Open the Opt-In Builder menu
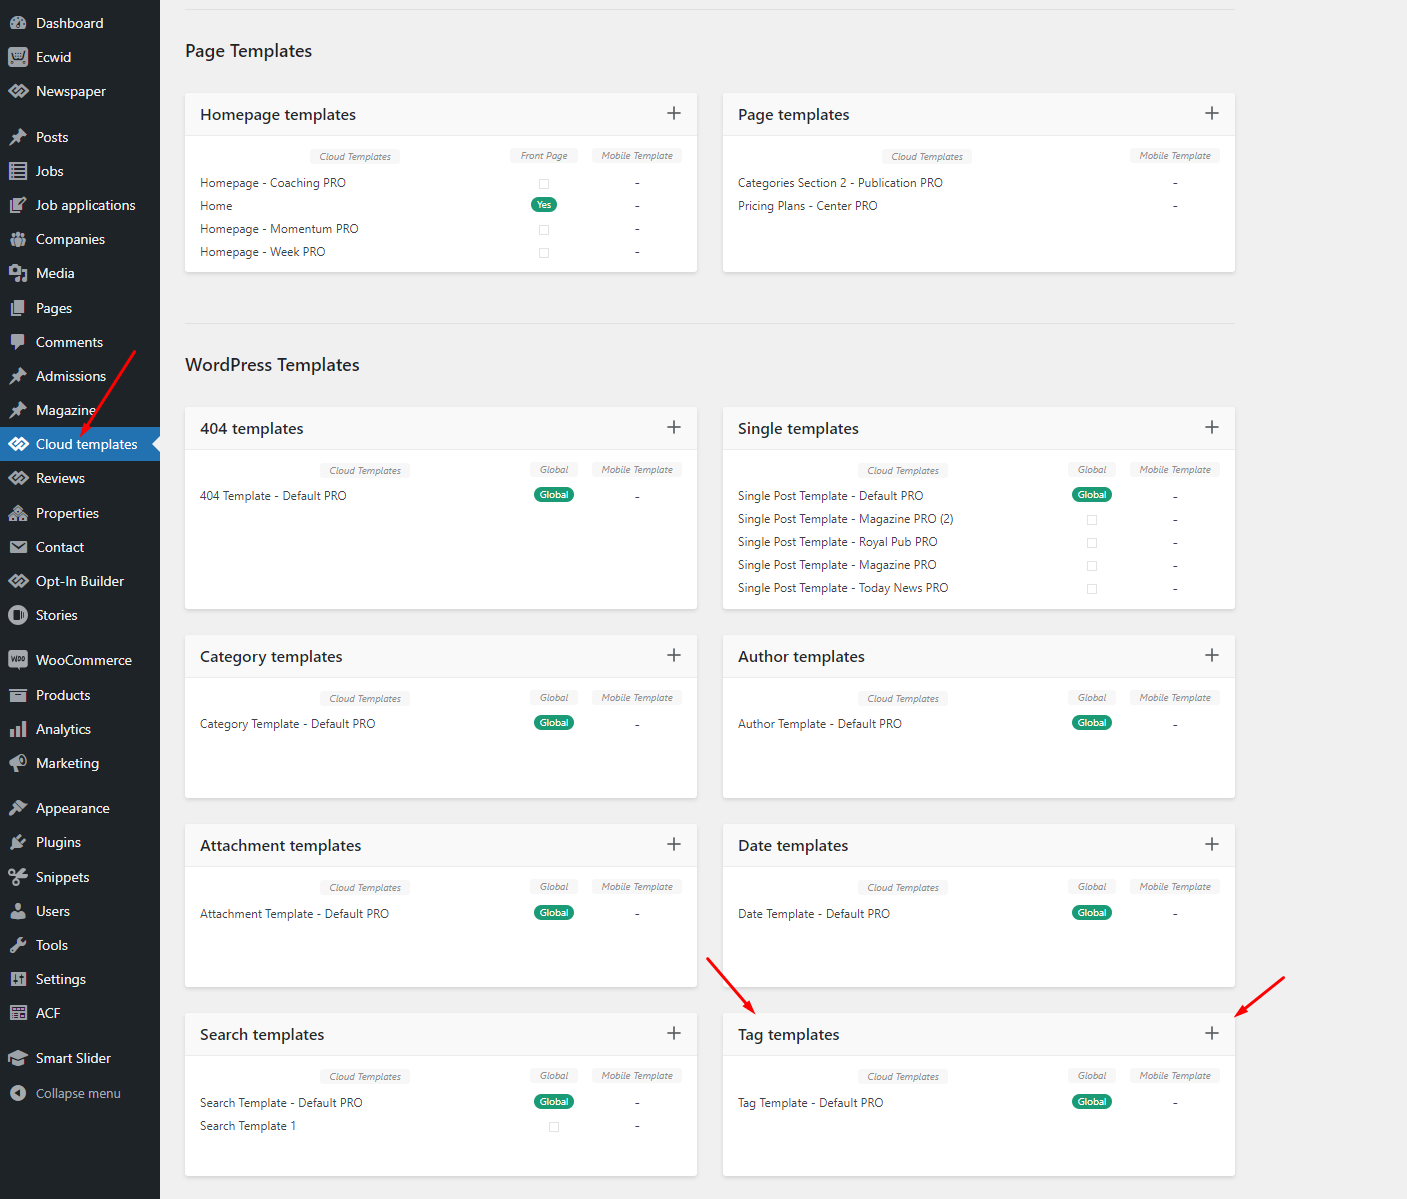Viewport: 1407px width, 1199px height. click(80, 581)
